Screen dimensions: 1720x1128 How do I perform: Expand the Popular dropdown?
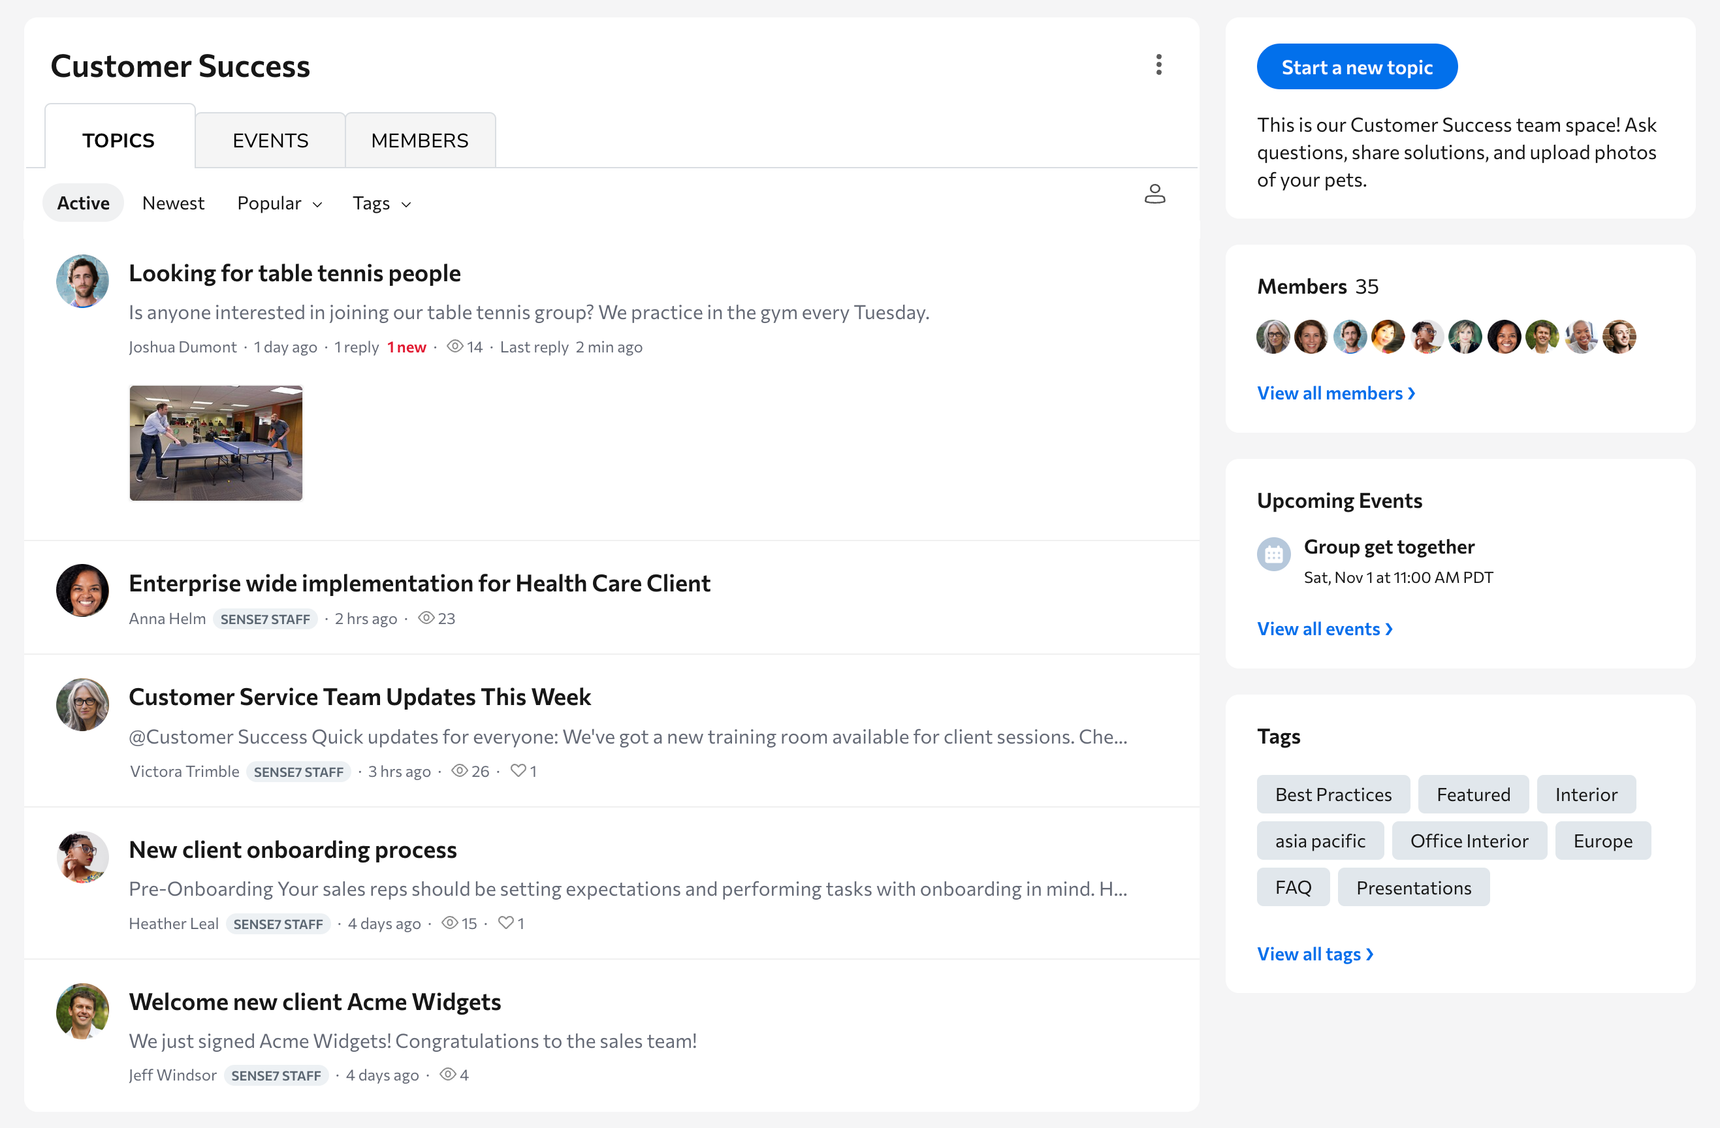279,203
